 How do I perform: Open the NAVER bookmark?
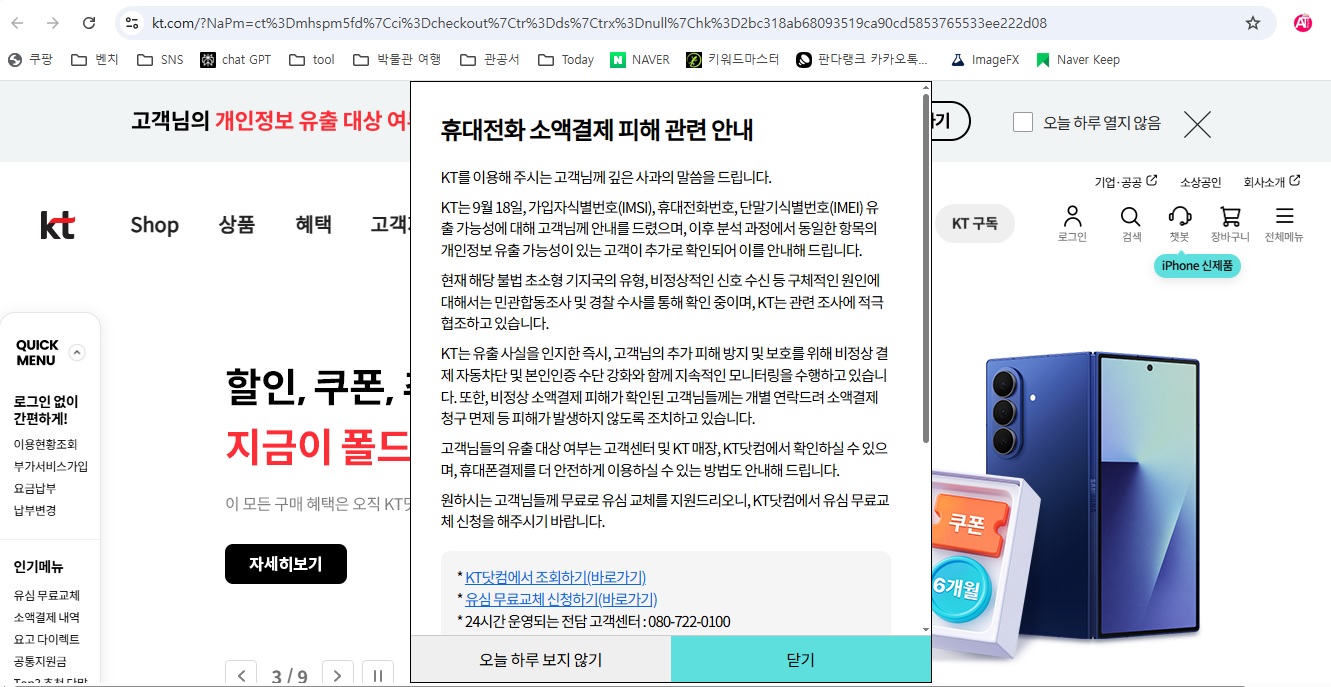tap(640, 60)
